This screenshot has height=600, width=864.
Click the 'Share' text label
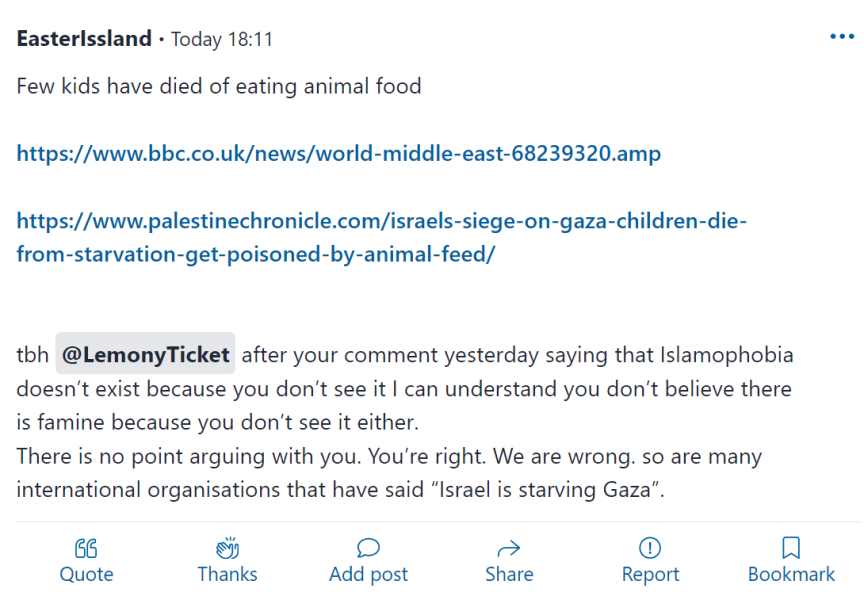pyautogui.click(x=509, y=575)
